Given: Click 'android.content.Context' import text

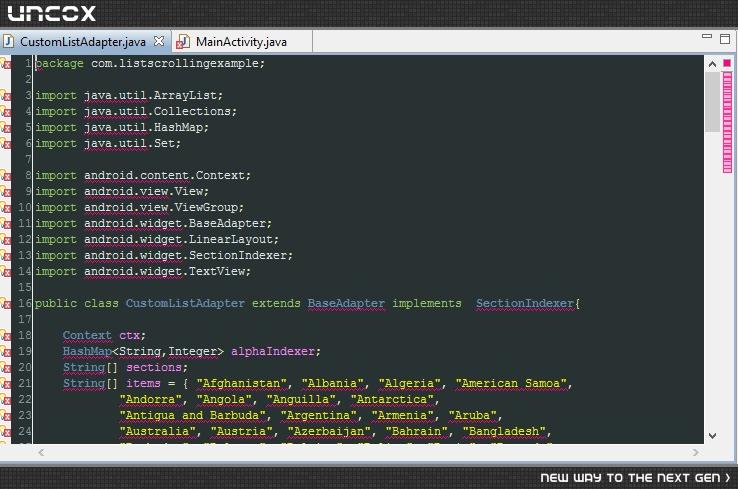Looking at the screenshot, I should 164,176.
